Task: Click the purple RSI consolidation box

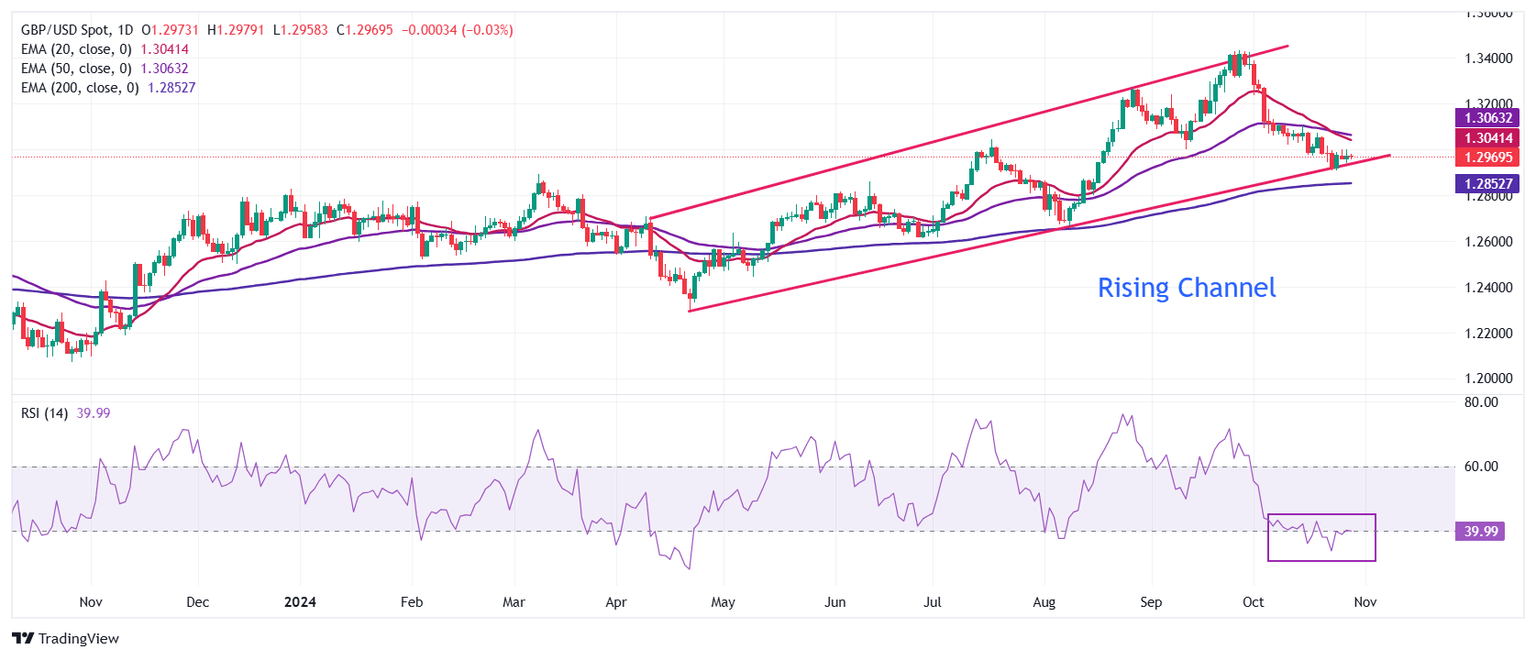Action: pos(1322,537)
